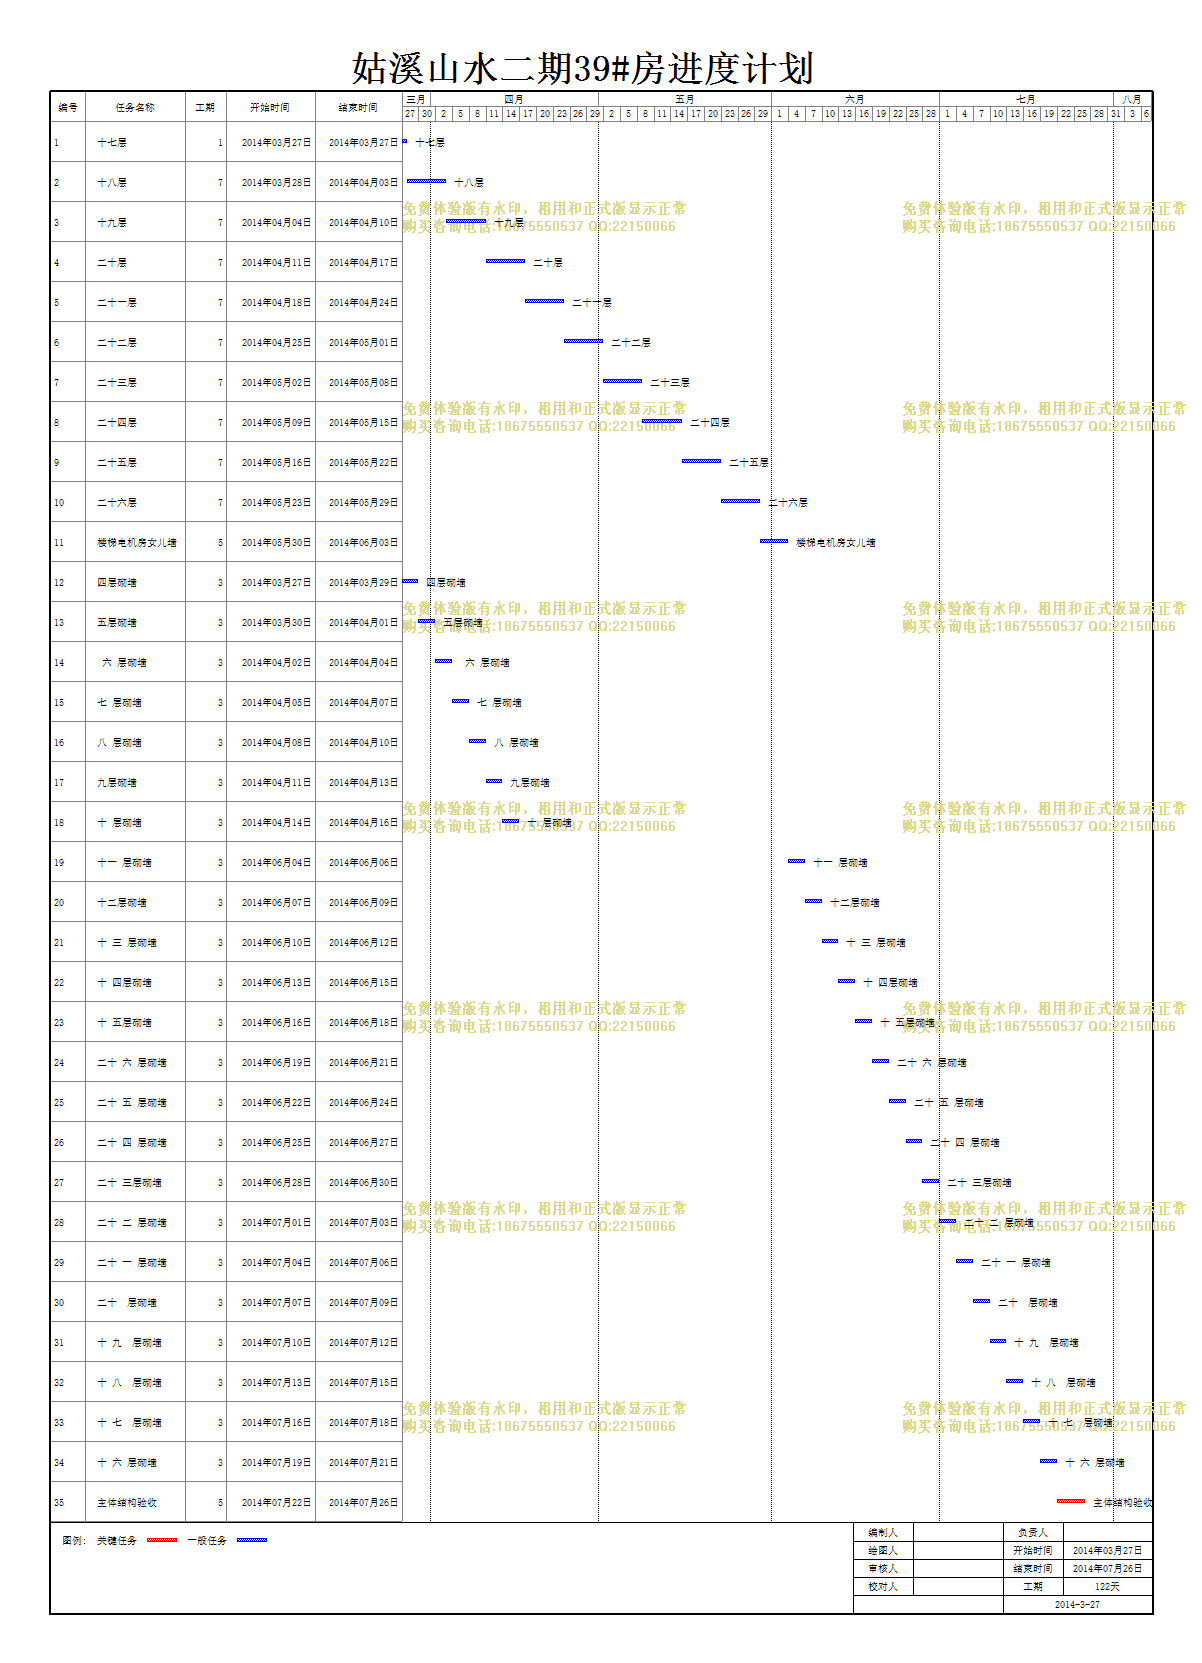The width and height of the screenshot is (1202, 1663).
Task: Select 二十一层 in the task name column
Action: pyautogui.click(x=117, y=303)
